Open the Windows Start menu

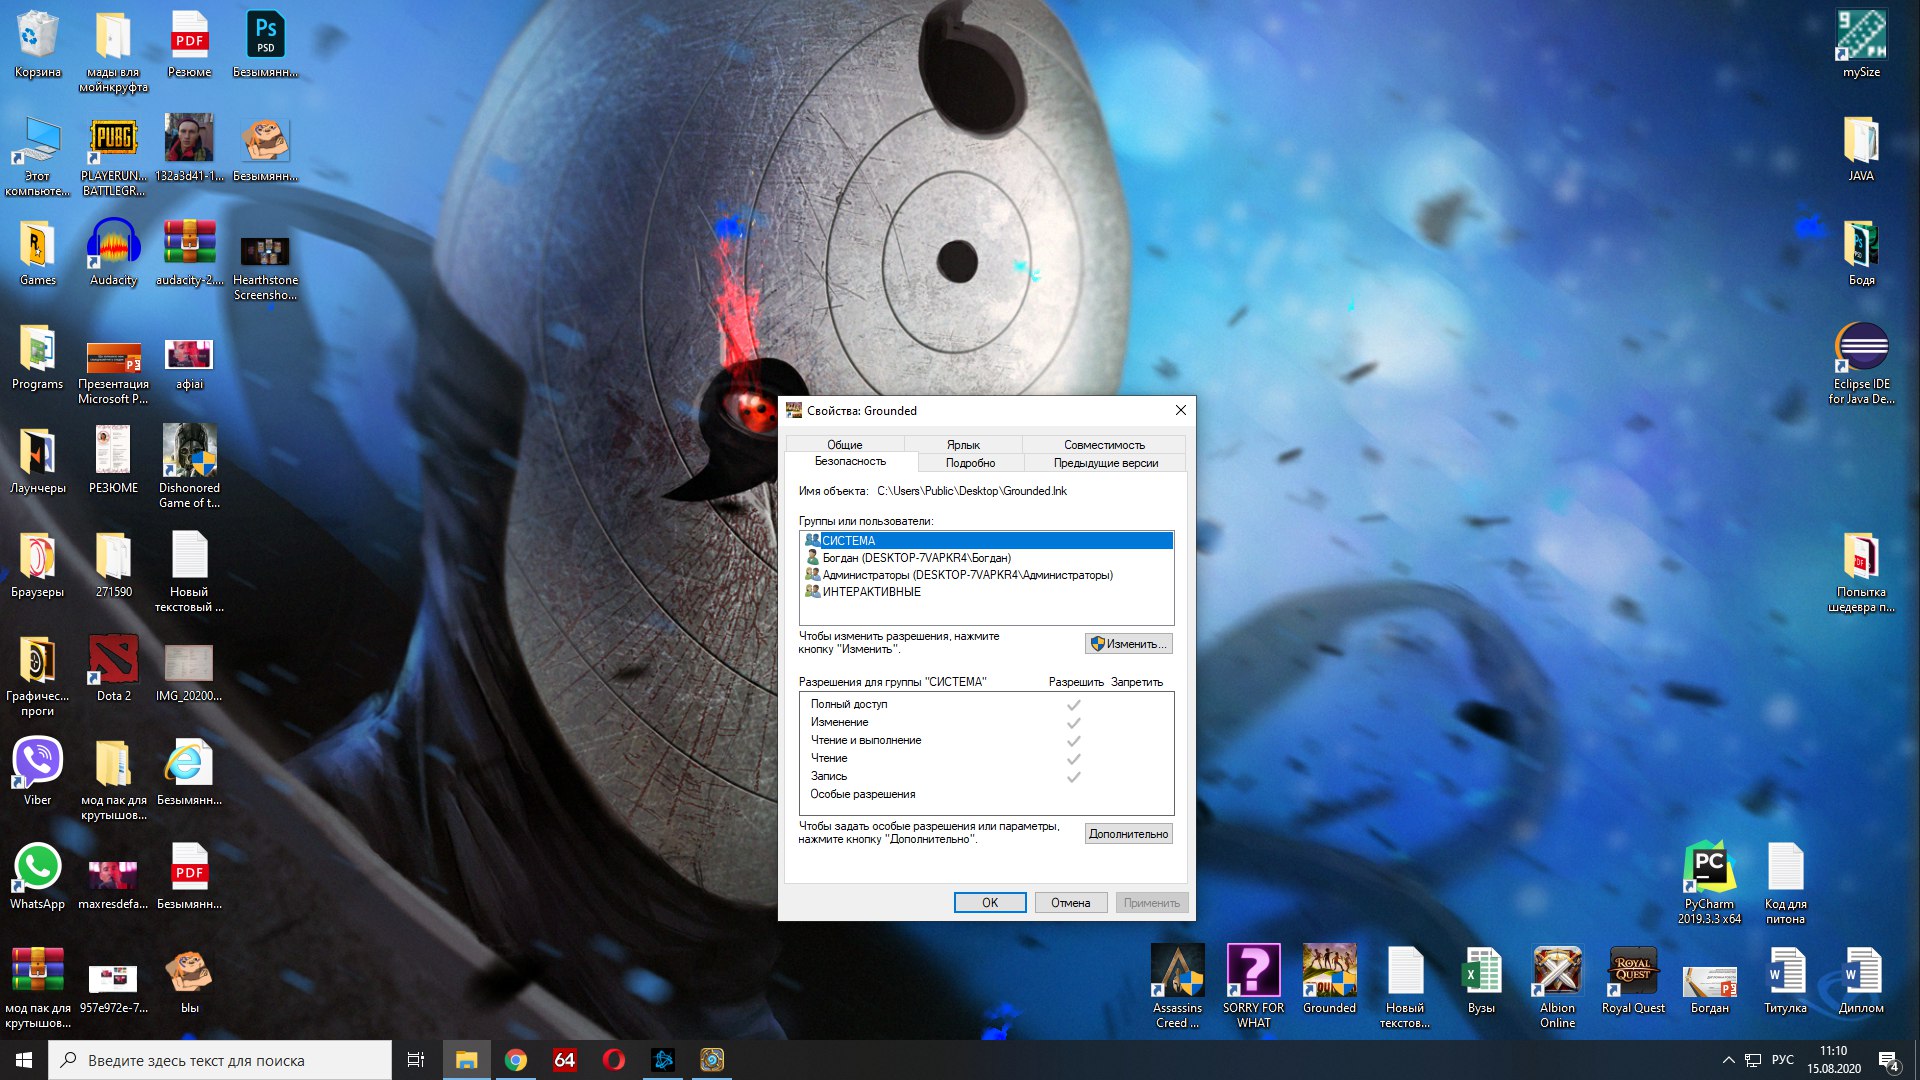pyautogui.click(x=24, y=1060)
